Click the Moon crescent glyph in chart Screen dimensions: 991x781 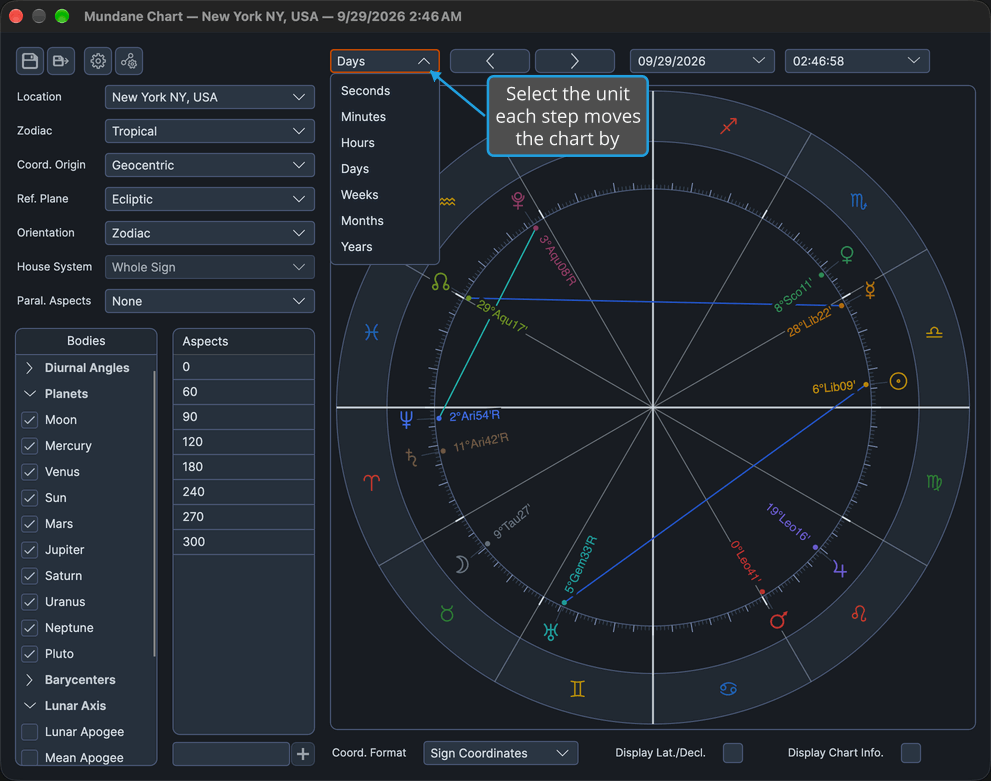[x=463, y=564]
